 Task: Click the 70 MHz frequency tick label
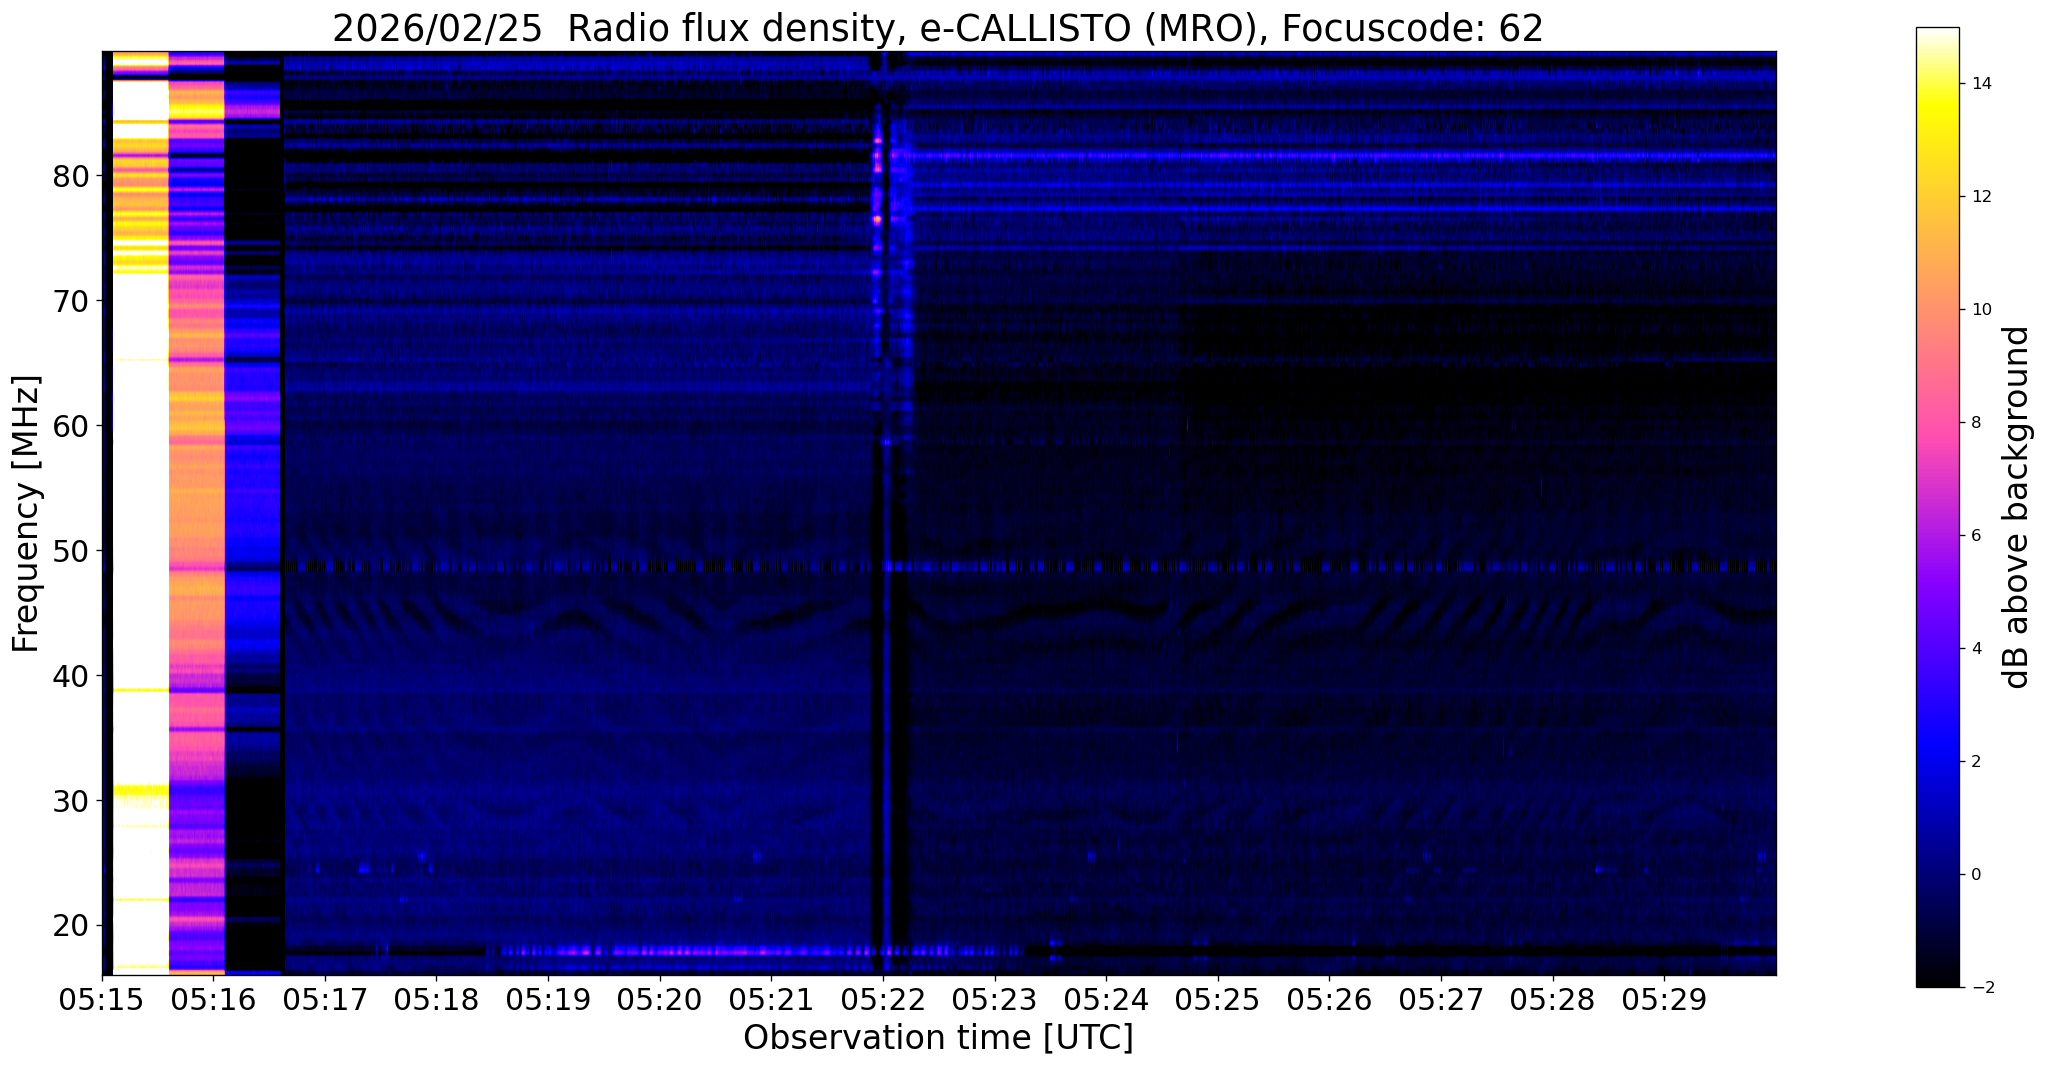71,301
